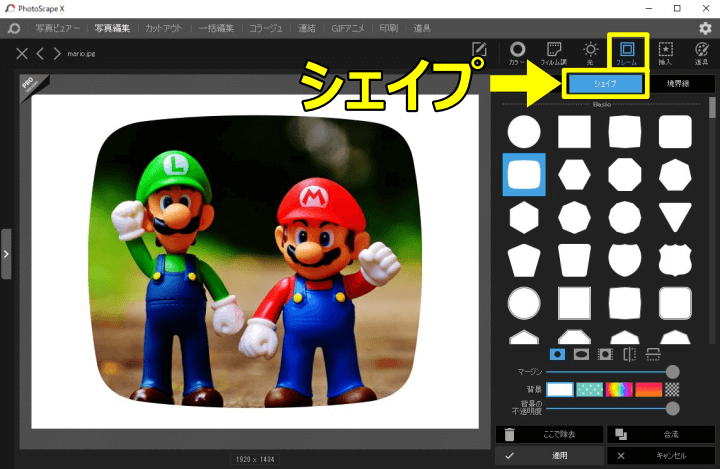Switch to the 一括編集 tab
The width and height of the screenshot is (720, 469).
pos(216,28)
